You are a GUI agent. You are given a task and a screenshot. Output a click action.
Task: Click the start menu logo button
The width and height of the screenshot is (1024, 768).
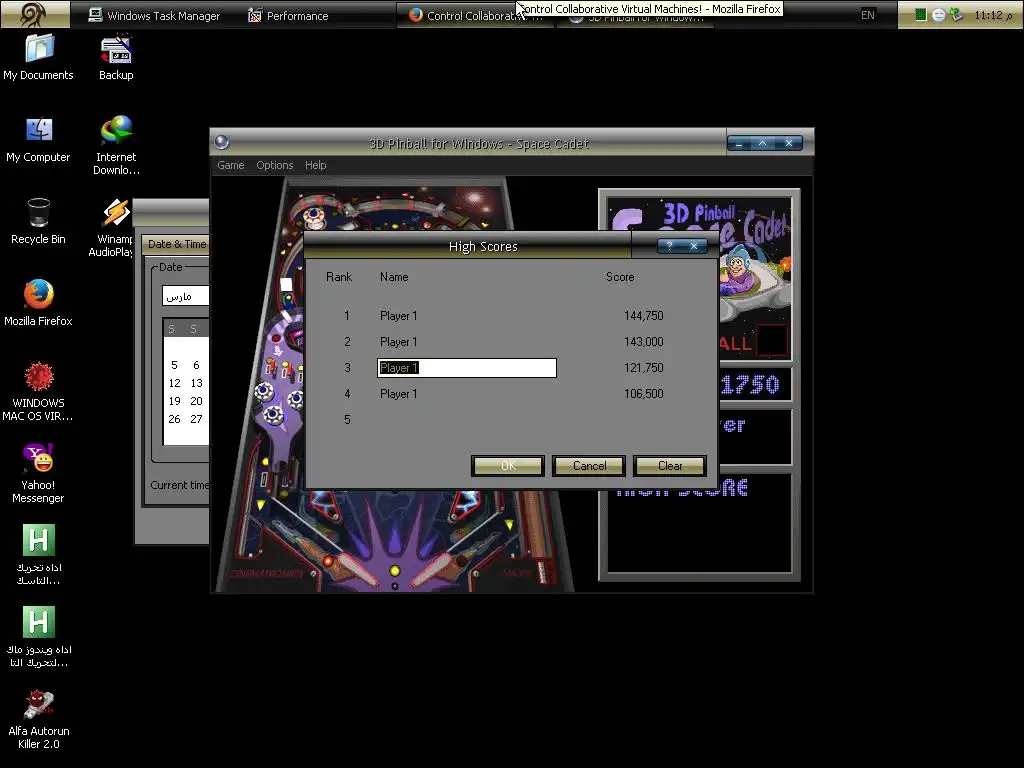[35, 14]
